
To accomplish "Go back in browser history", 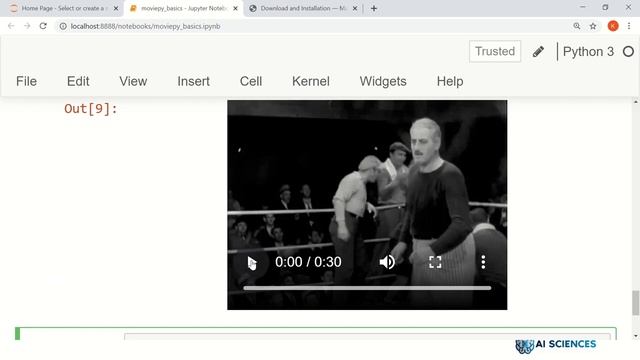I will [x=11, y=26].
